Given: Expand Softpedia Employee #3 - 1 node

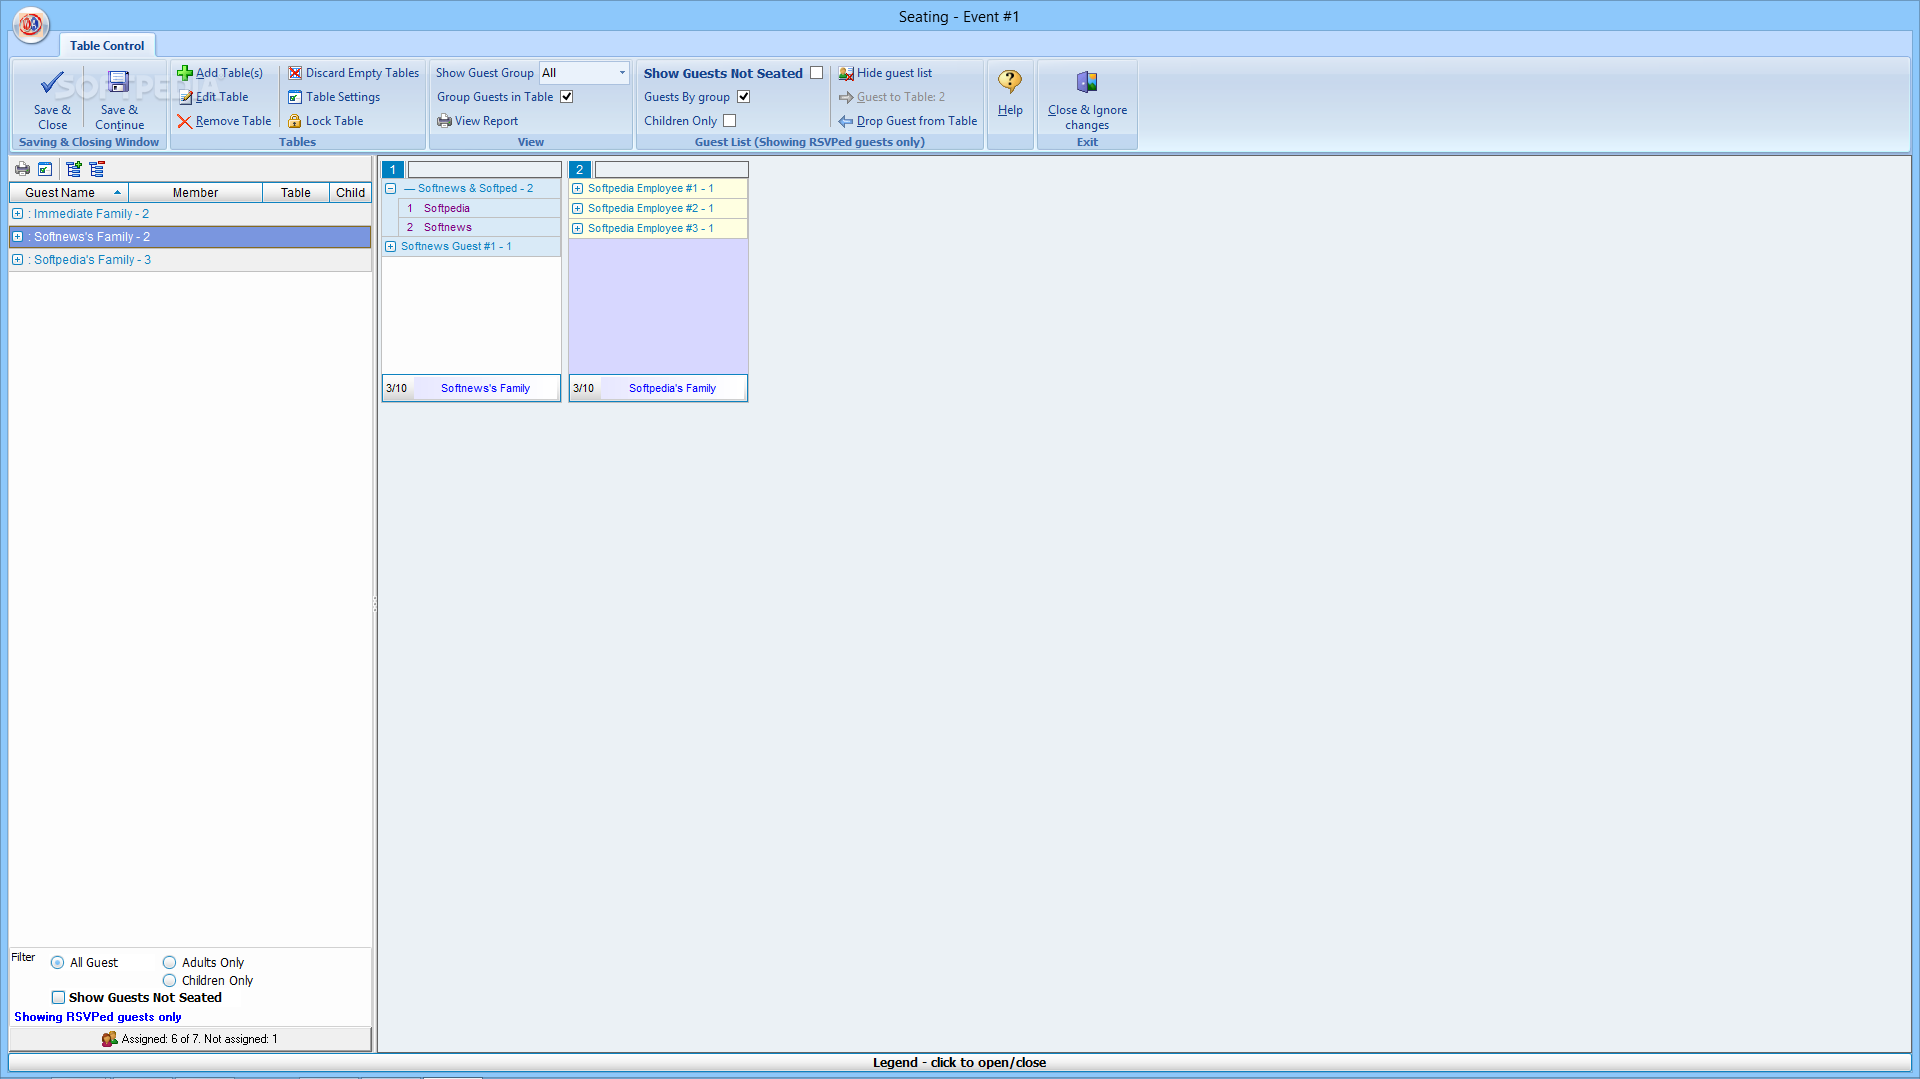Looking at the screenshot, I should (x=578, y=228).
